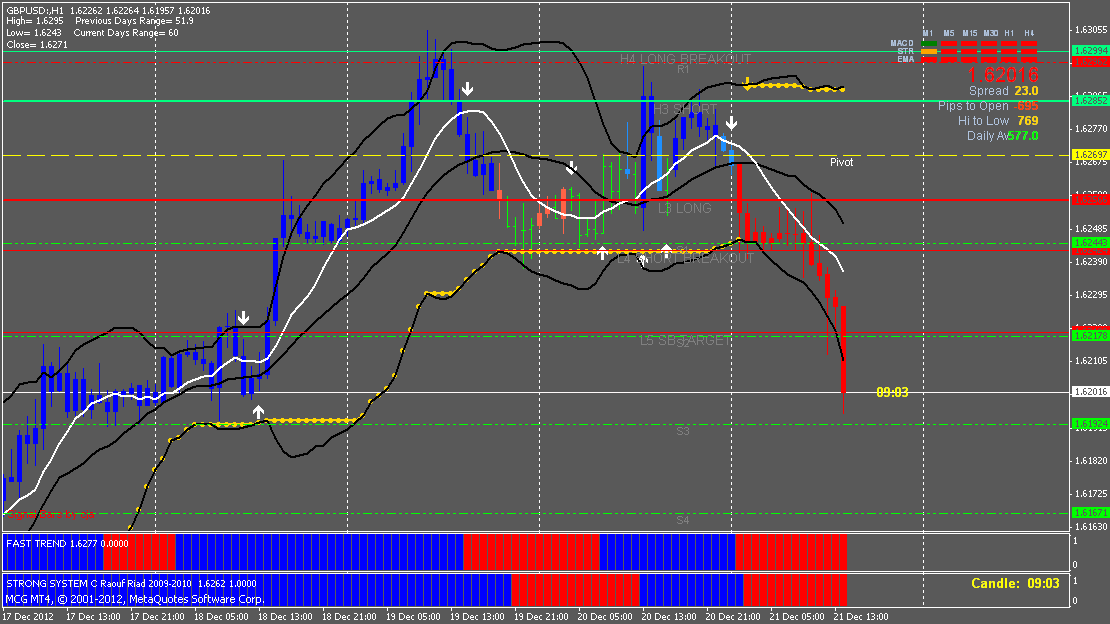Click the large red 1.62016 price display
Image resolution: width=1110 pixels, height=624 pixels.
point(1002,75)
